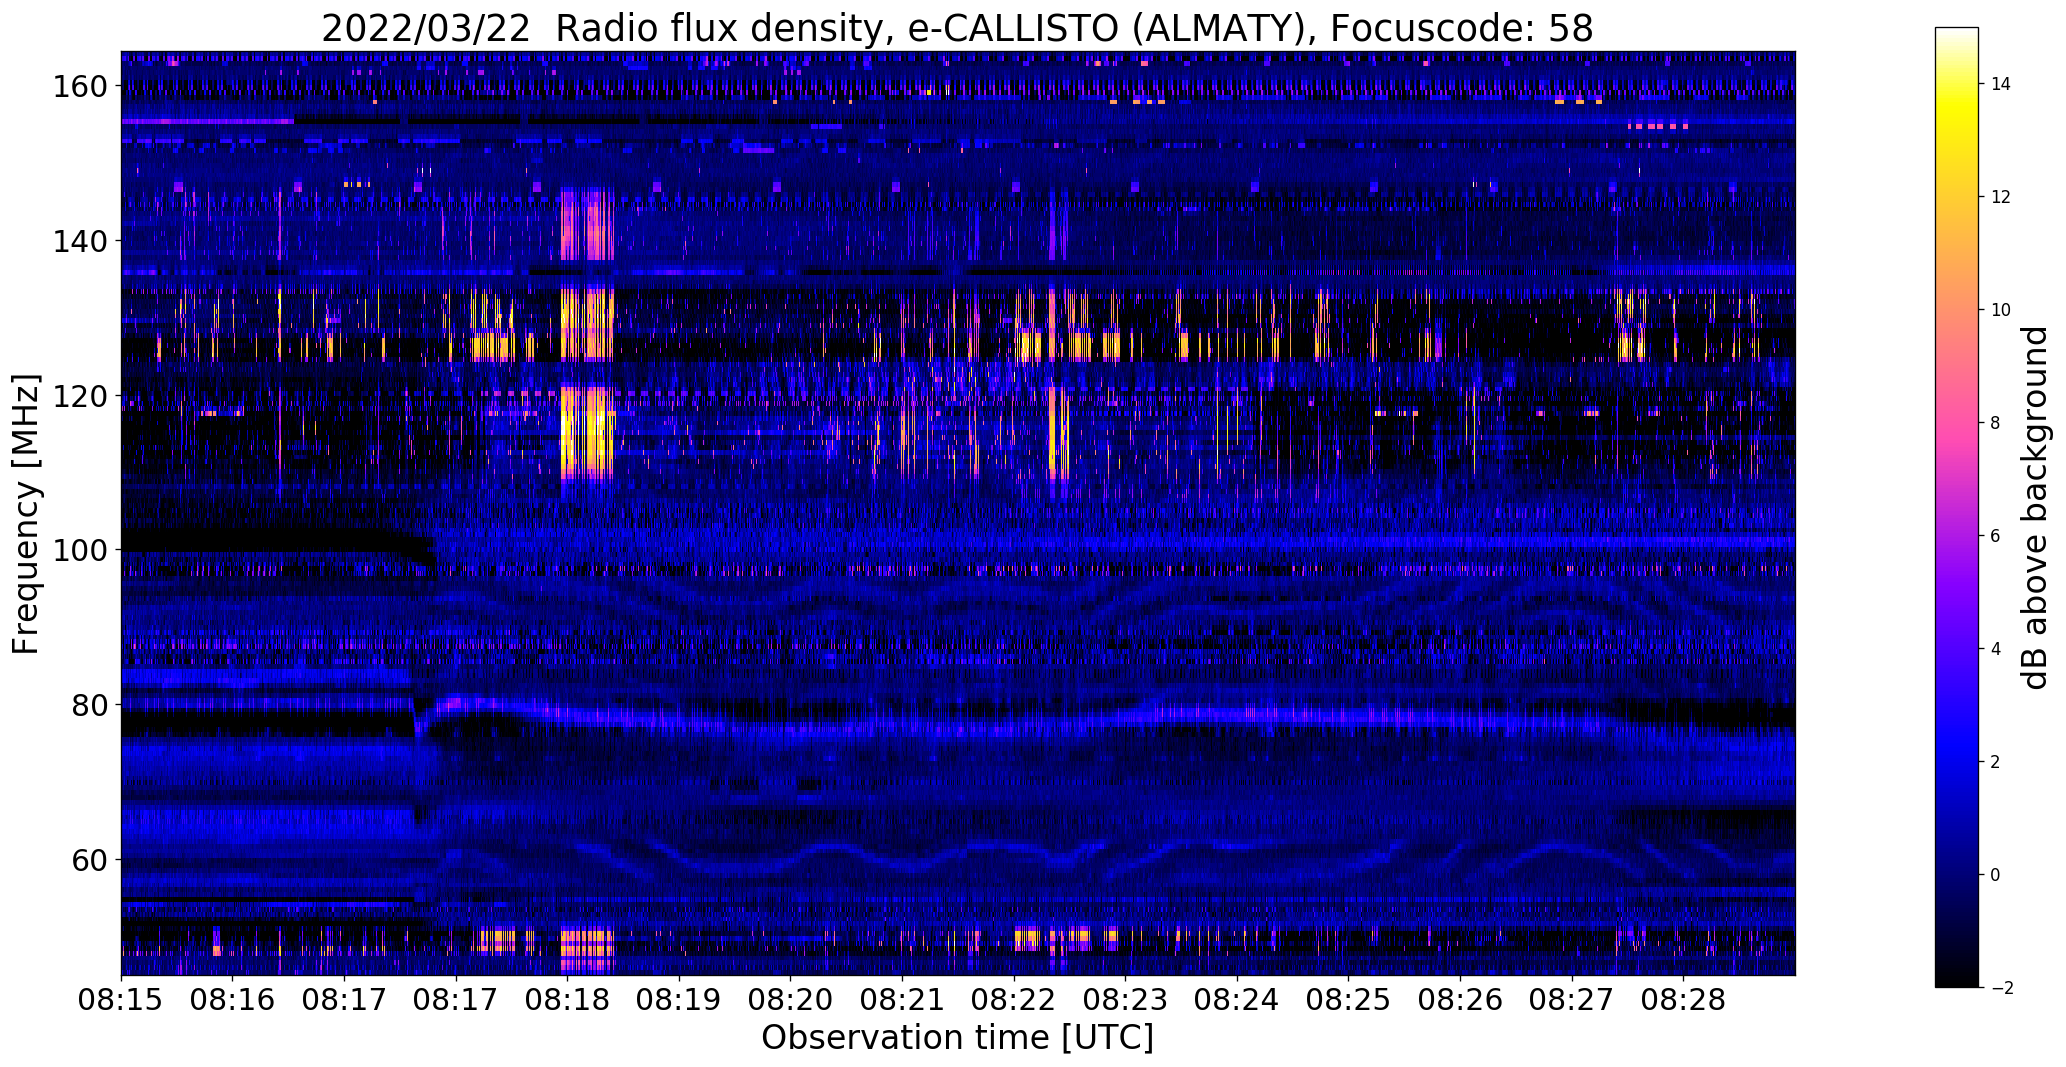Click the 08:26 time tick label

point(1460,1000)
